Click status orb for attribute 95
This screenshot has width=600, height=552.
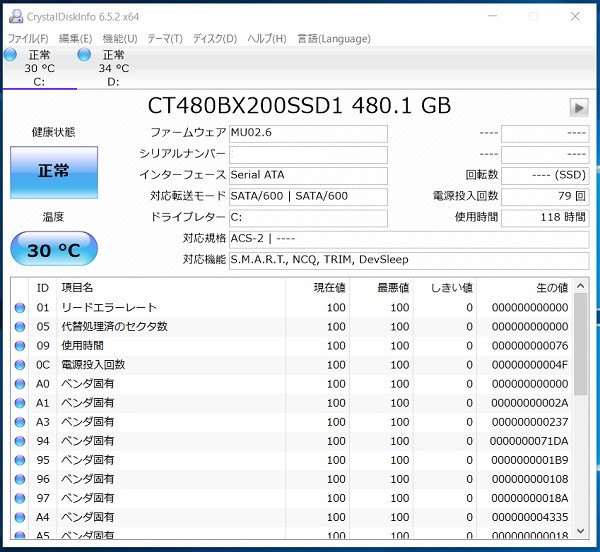20,460
